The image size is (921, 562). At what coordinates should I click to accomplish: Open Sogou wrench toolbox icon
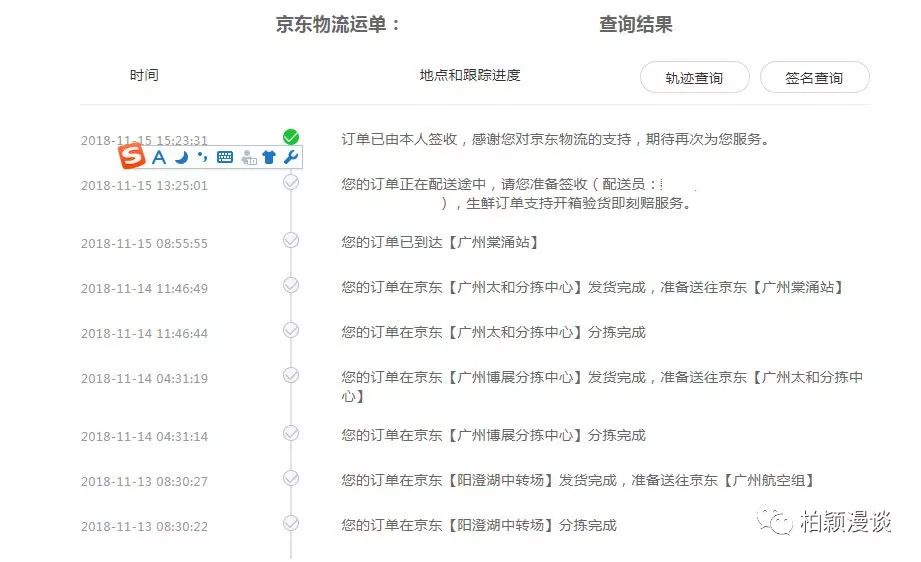[291, 157]
